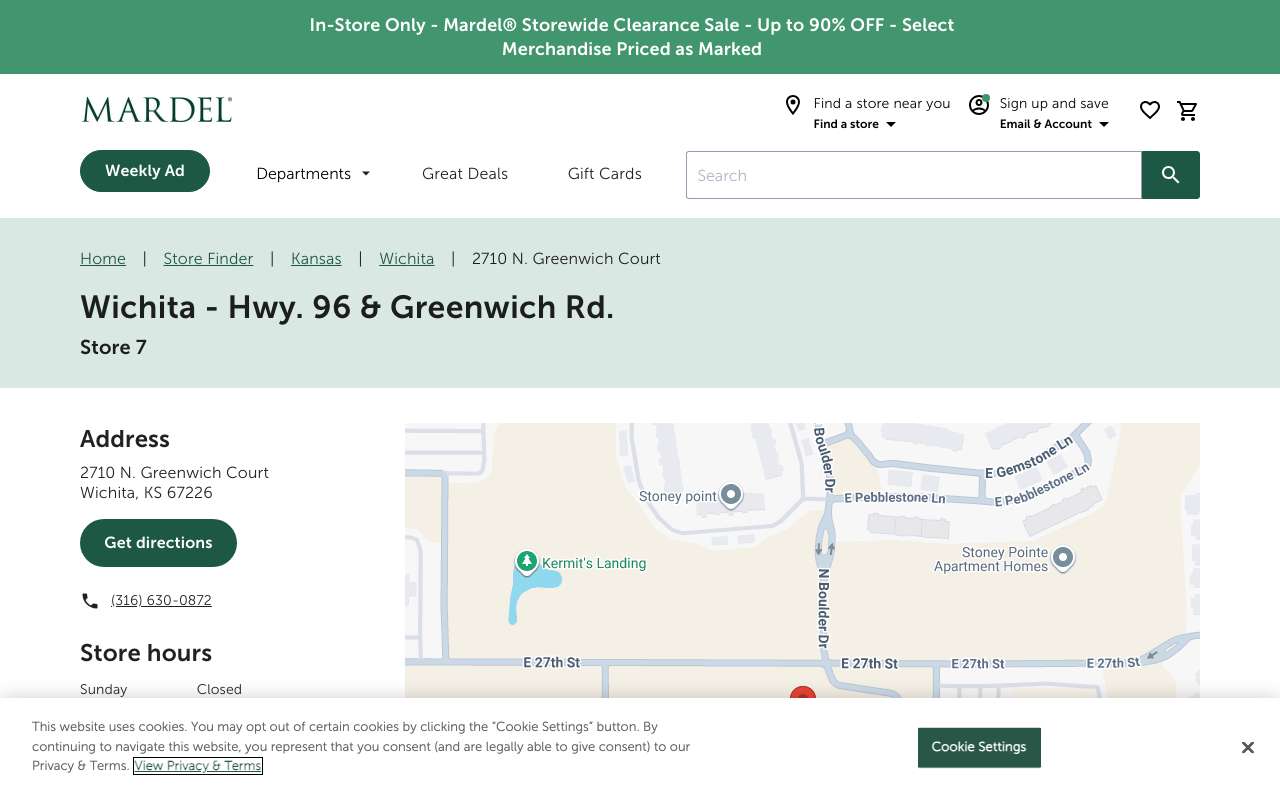
Task: Open the Weekly Ad button
Action: coord(145,171)
